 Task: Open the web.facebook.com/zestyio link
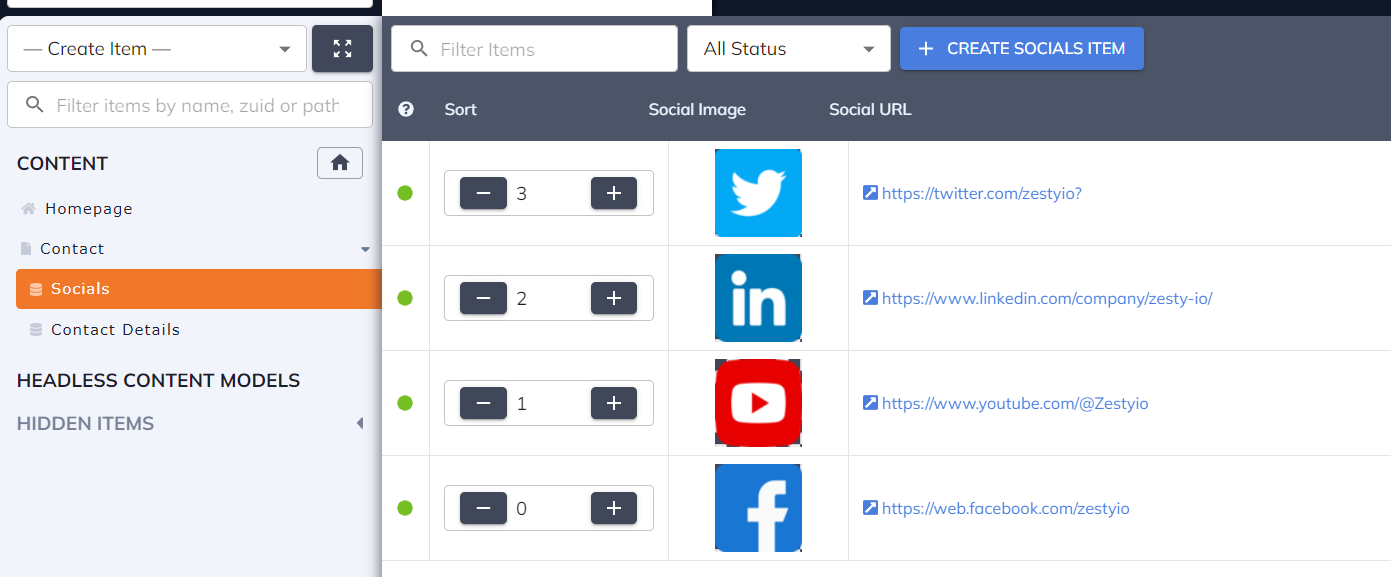1006,508
